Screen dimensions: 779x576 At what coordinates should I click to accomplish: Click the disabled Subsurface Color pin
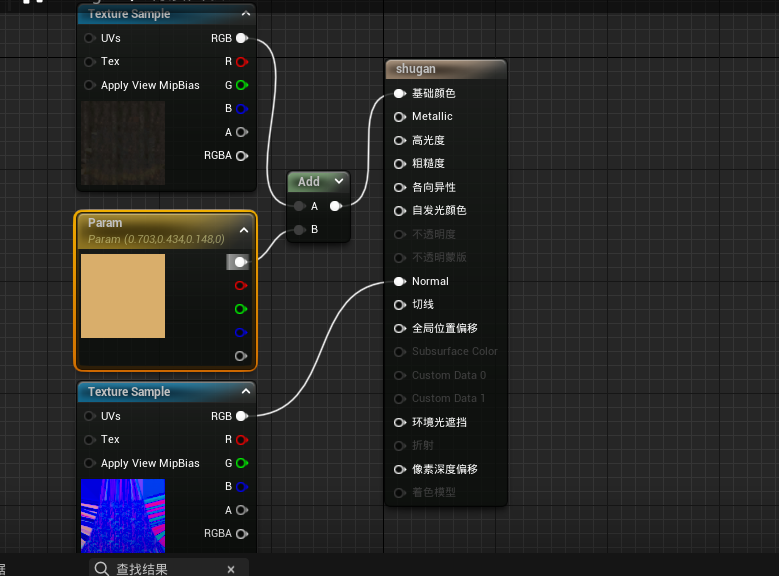point(399,352)
